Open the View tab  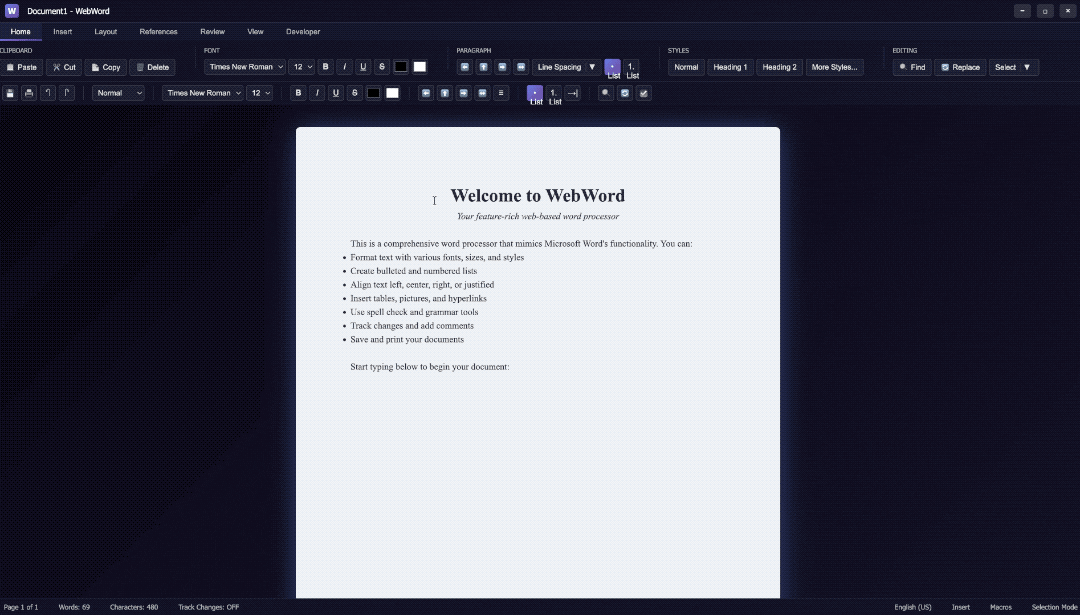(256, 32)
